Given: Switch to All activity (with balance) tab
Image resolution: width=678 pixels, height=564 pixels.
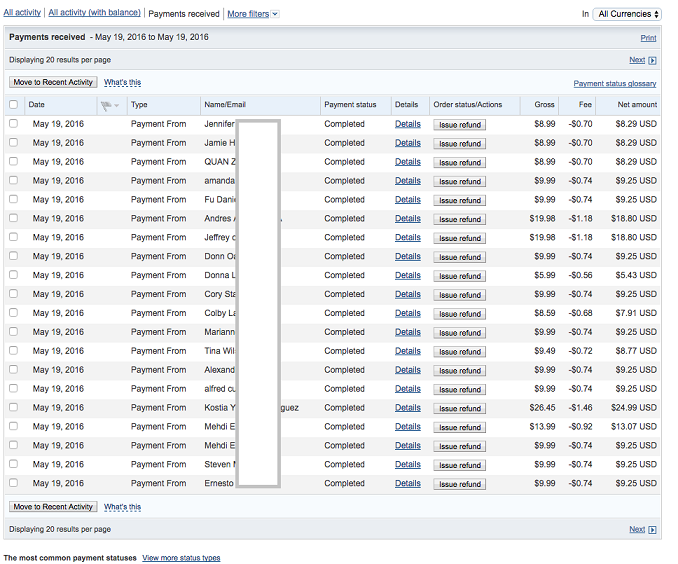Looking at the screenshot, I should point(94,14).
